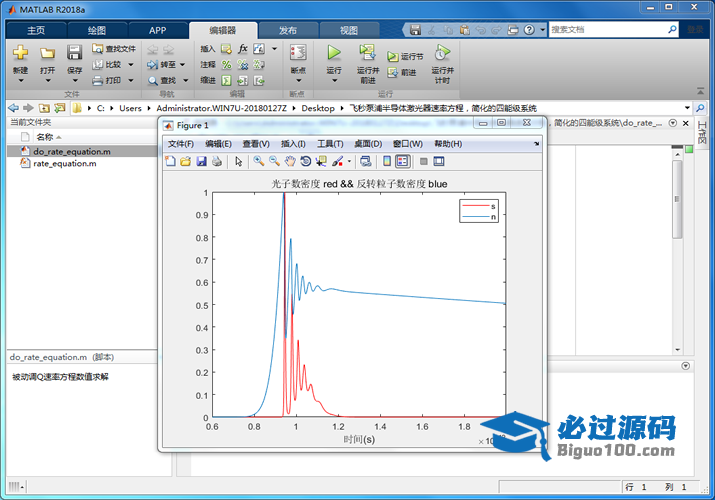Click the smart indent icon in the 缩进 row
Screen dimensions: 715x500
227,81
